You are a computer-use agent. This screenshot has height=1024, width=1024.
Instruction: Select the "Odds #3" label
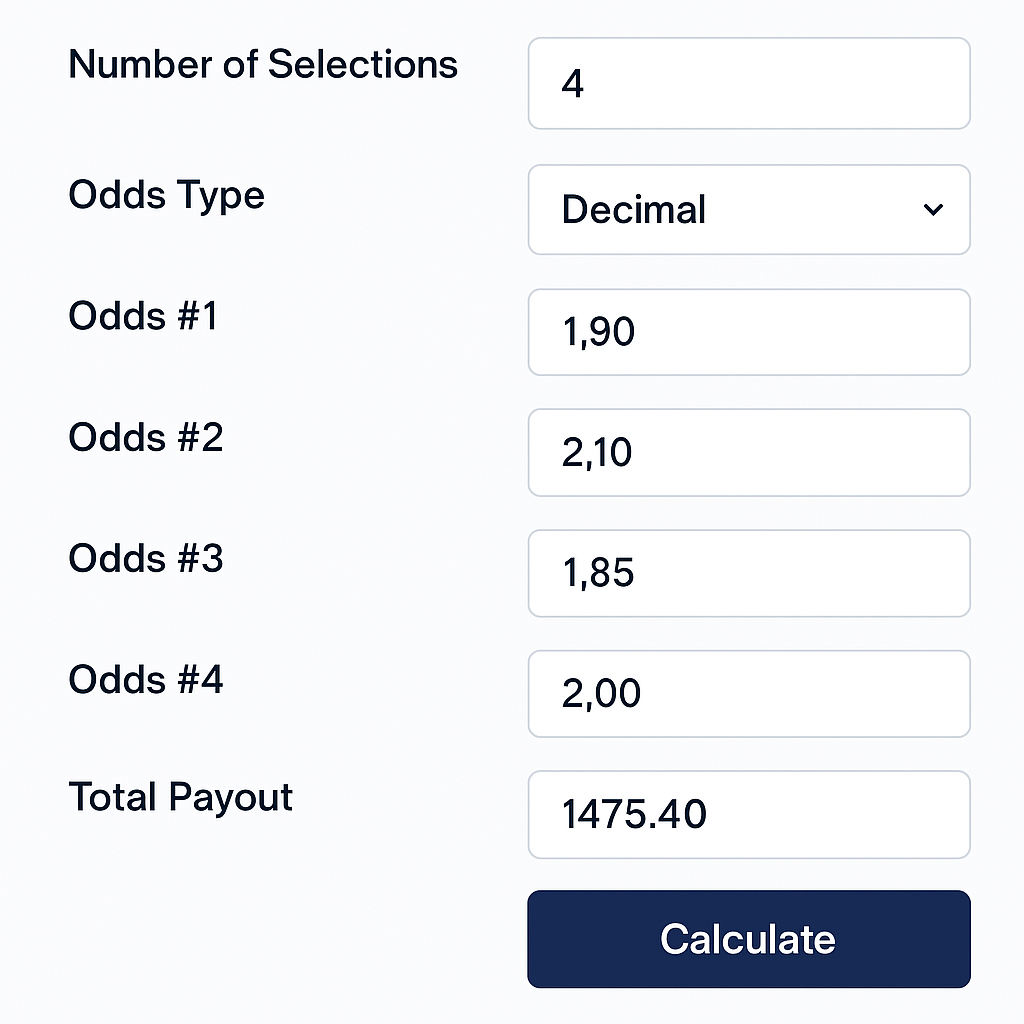click(x=146, y=558)
